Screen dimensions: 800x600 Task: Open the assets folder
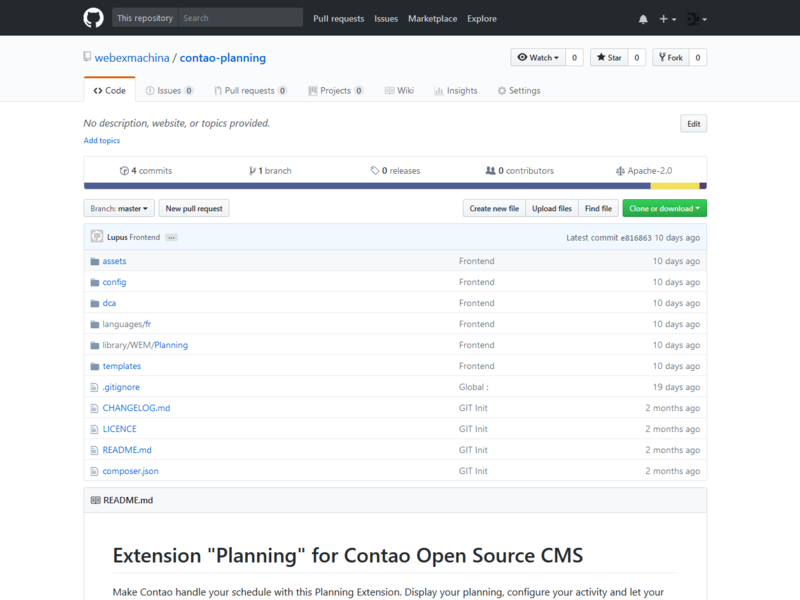tap(114, 261)
